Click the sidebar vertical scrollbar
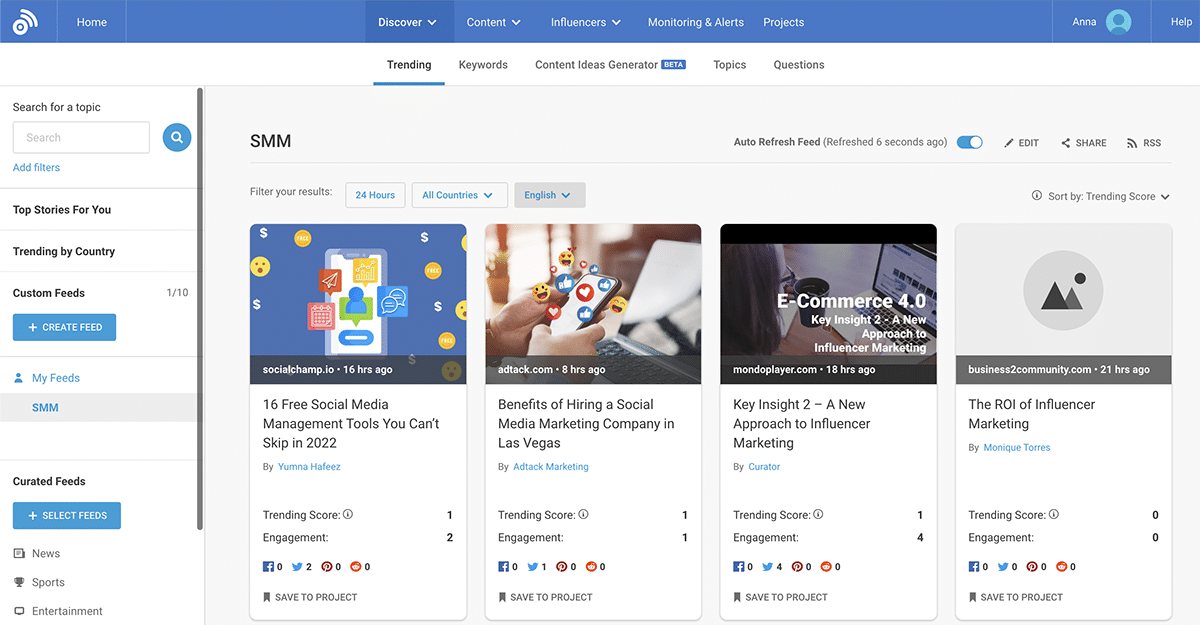This screenshot has height=625, width=1200. 200,308
